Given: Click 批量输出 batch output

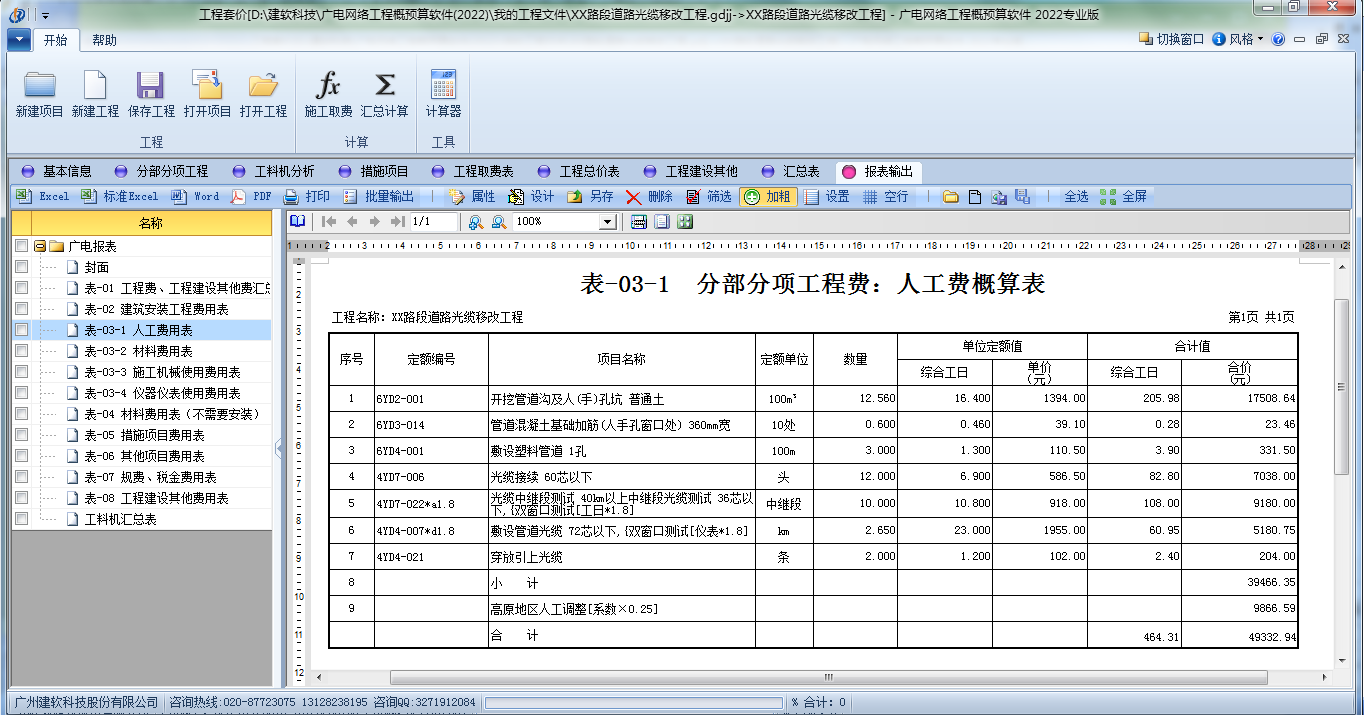Looking at the screenshot, I should [378, 197].
